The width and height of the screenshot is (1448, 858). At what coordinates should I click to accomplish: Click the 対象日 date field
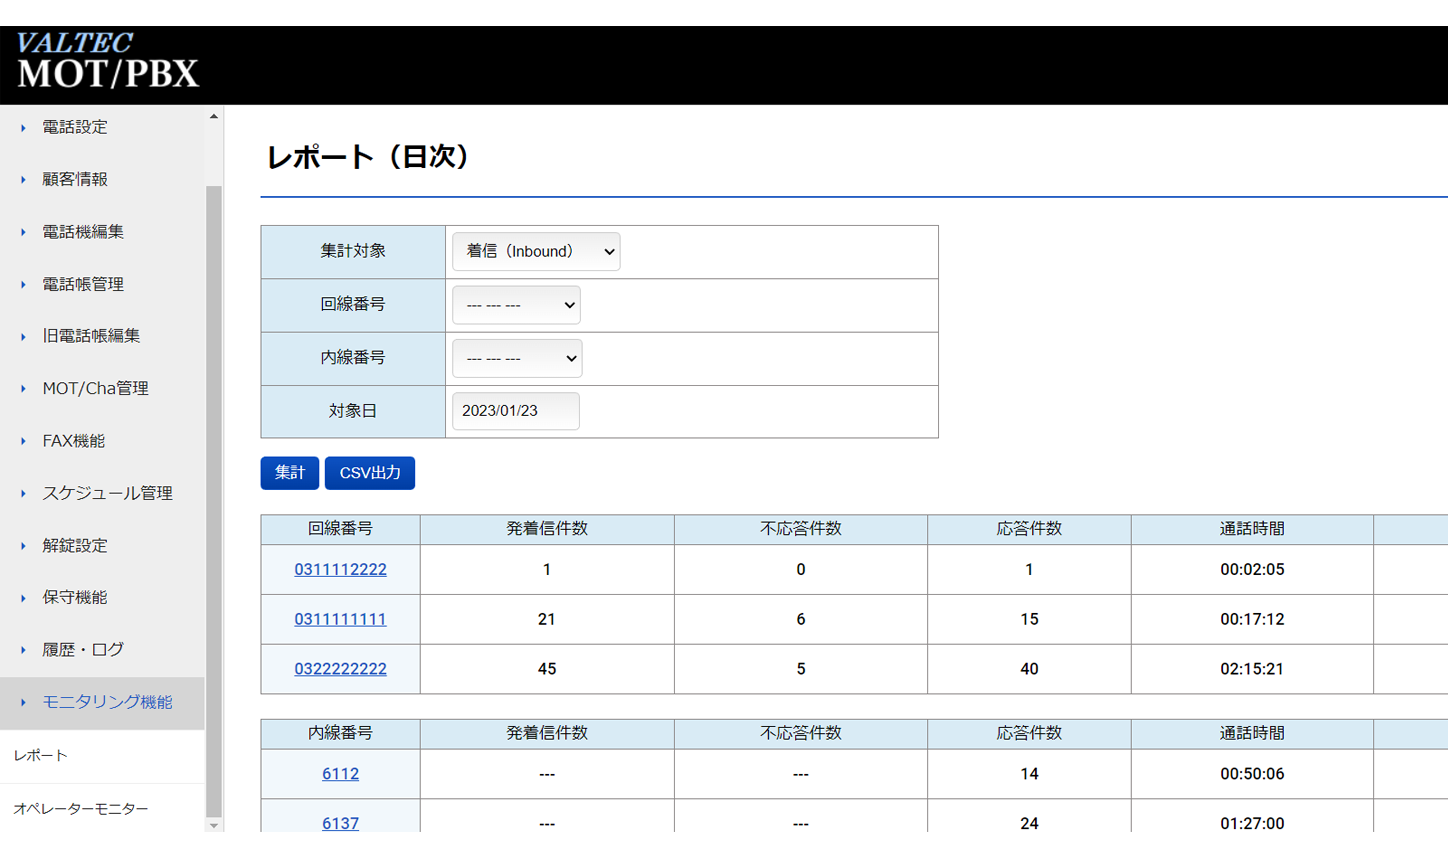516,411
